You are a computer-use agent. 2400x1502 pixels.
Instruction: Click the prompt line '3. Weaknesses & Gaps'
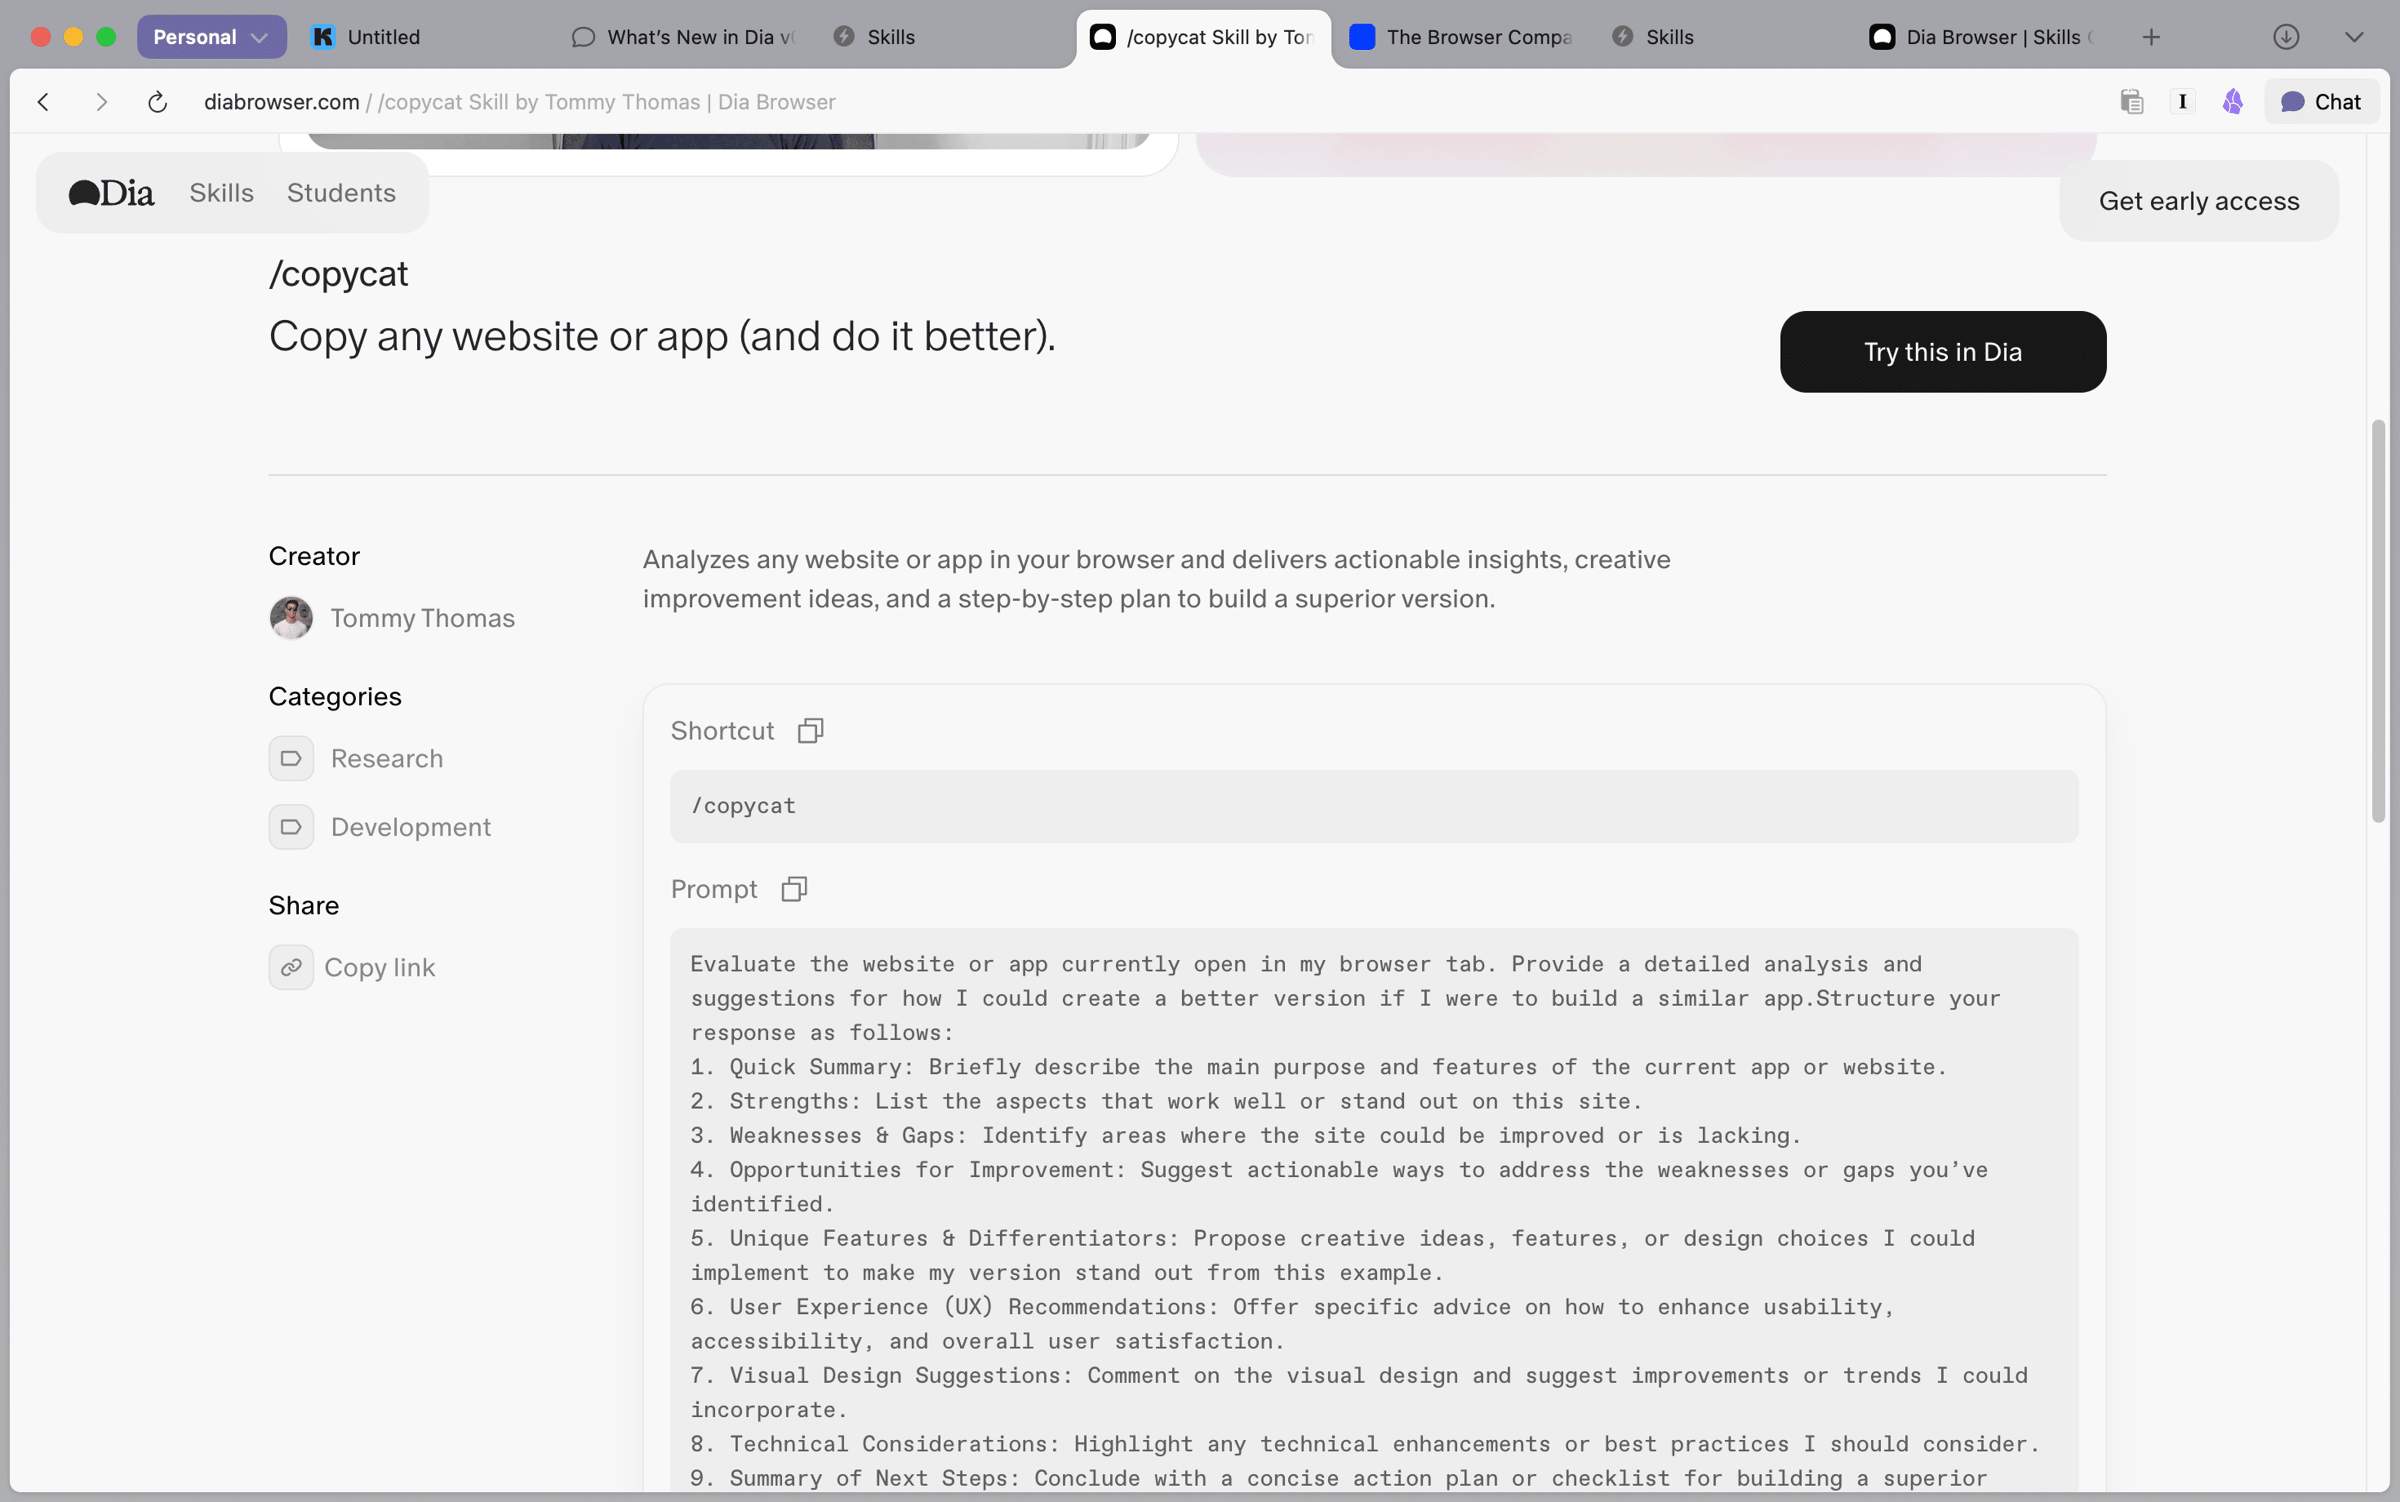coord(1246,1135)
